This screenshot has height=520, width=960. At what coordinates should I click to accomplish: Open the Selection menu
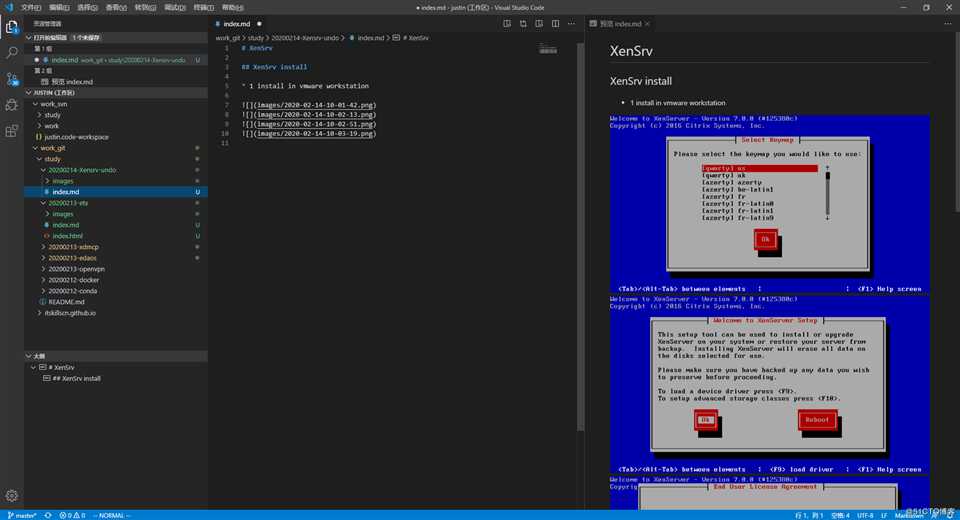tap(88, 7)
